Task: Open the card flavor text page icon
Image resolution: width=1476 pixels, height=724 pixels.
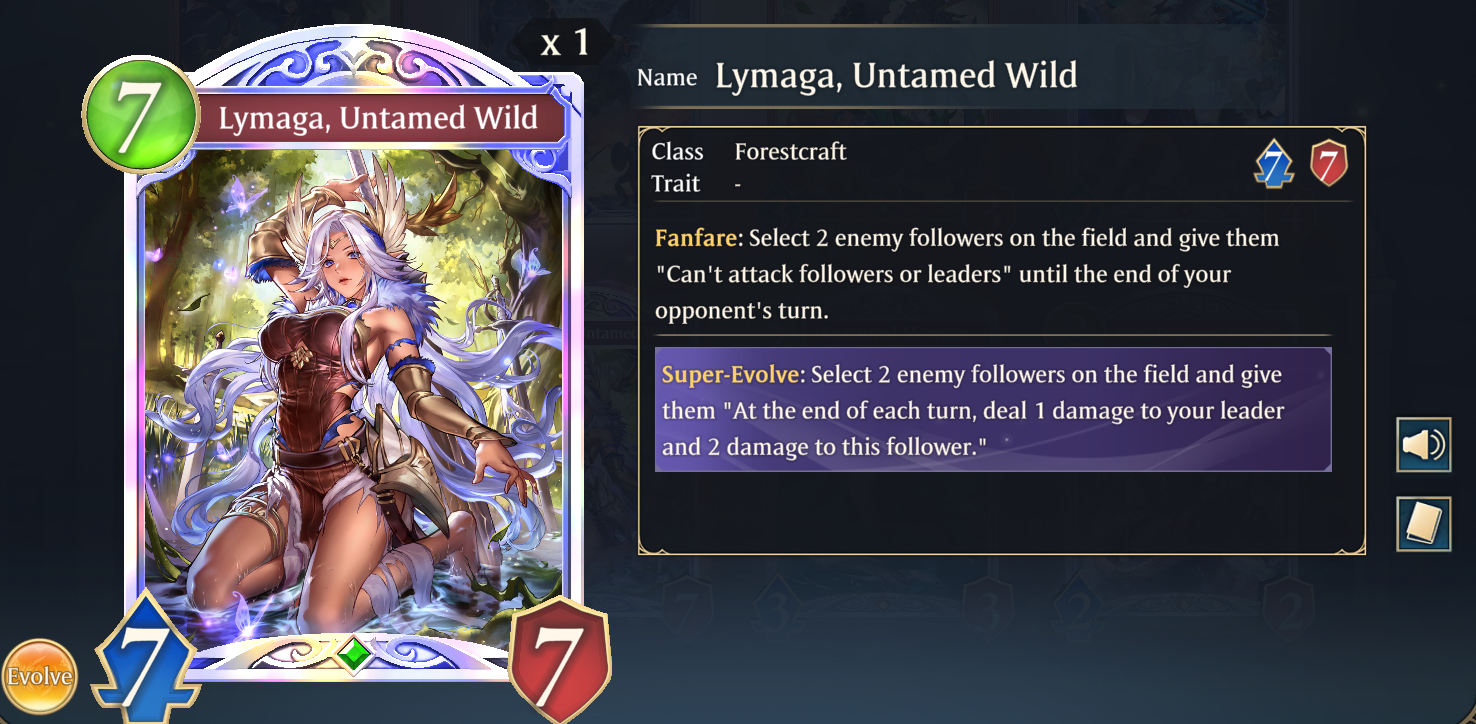Action: [1423, 524]
